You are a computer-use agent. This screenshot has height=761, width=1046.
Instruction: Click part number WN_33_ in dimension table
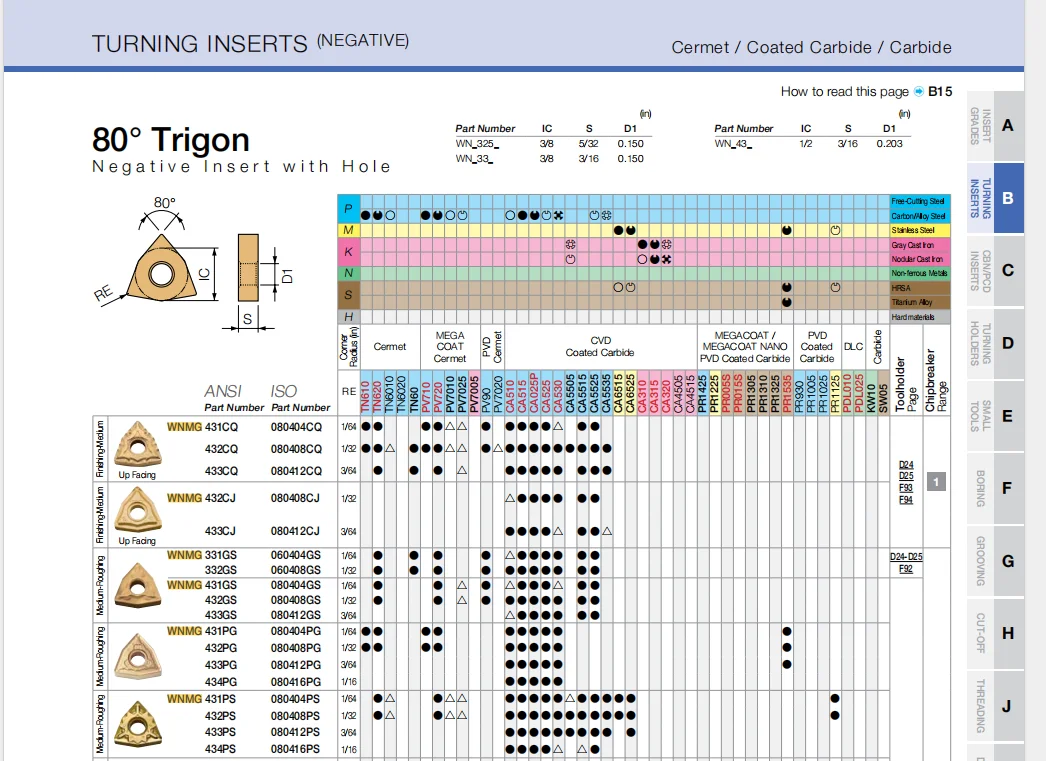point(474,159)
